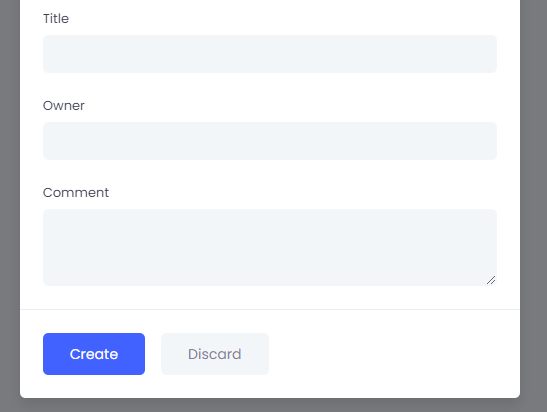Click the Comment field label
The width and height of the screenshot is (547, 412).
[x=76, y=193]
